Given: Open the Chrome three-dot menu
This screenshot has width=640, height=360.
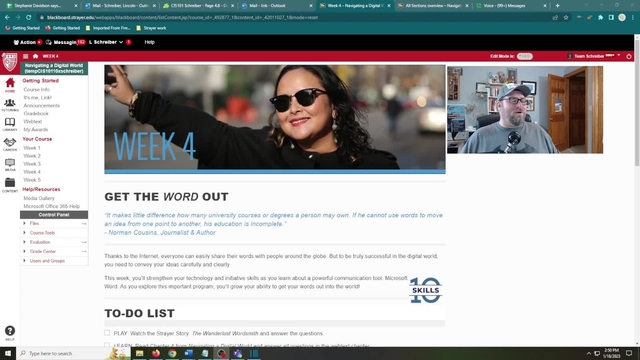Looking at the screenshot, I should pos(633,18).
